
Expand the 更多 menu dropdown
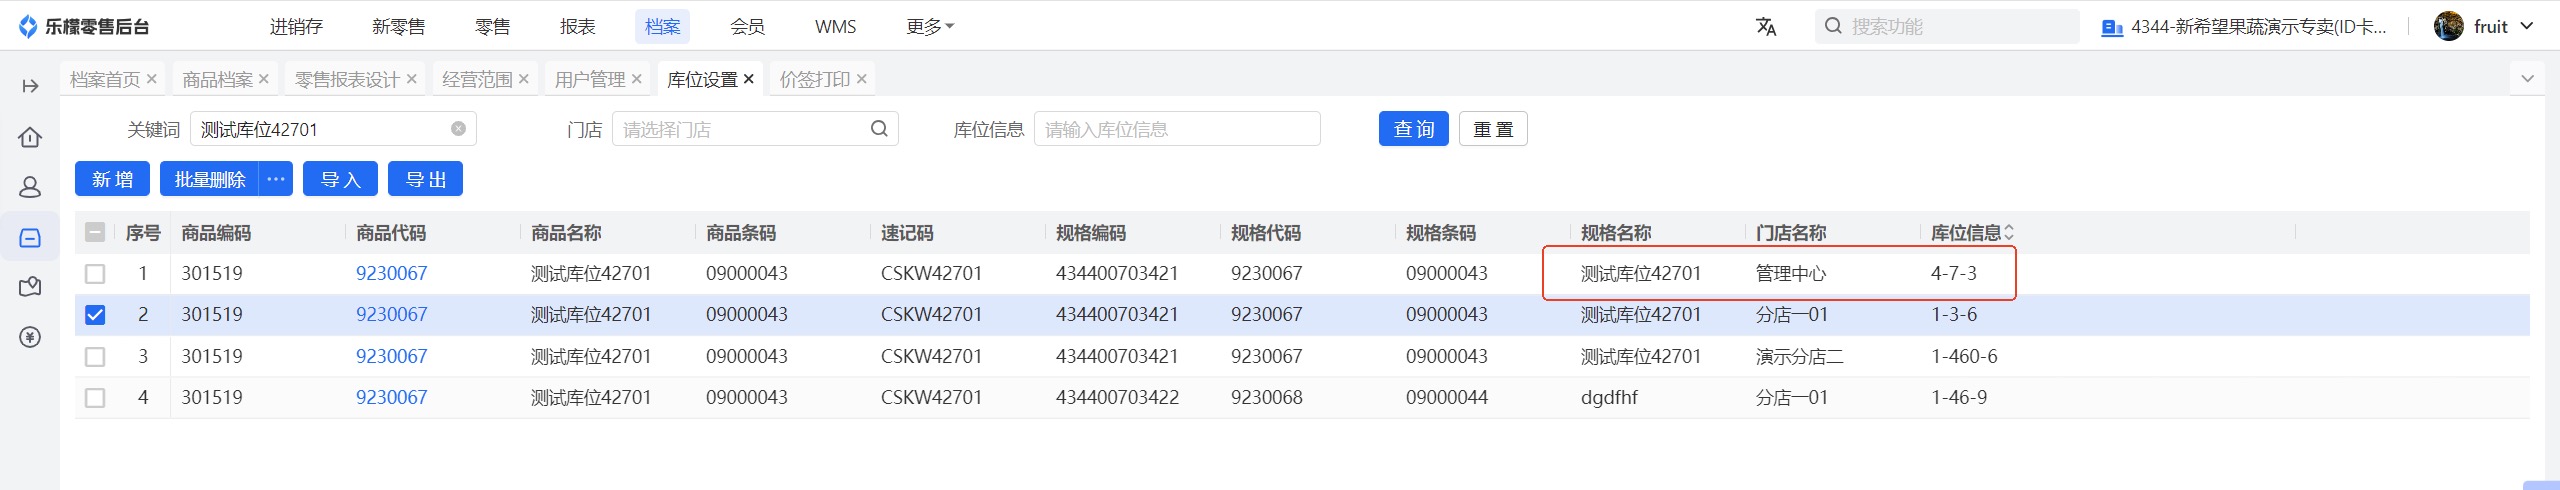tap(930, 27)
